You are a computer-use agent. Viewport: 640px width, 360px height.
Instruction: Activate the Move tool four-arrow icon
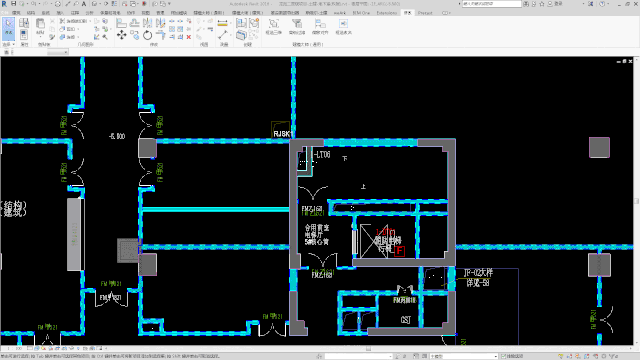point(122,35)
